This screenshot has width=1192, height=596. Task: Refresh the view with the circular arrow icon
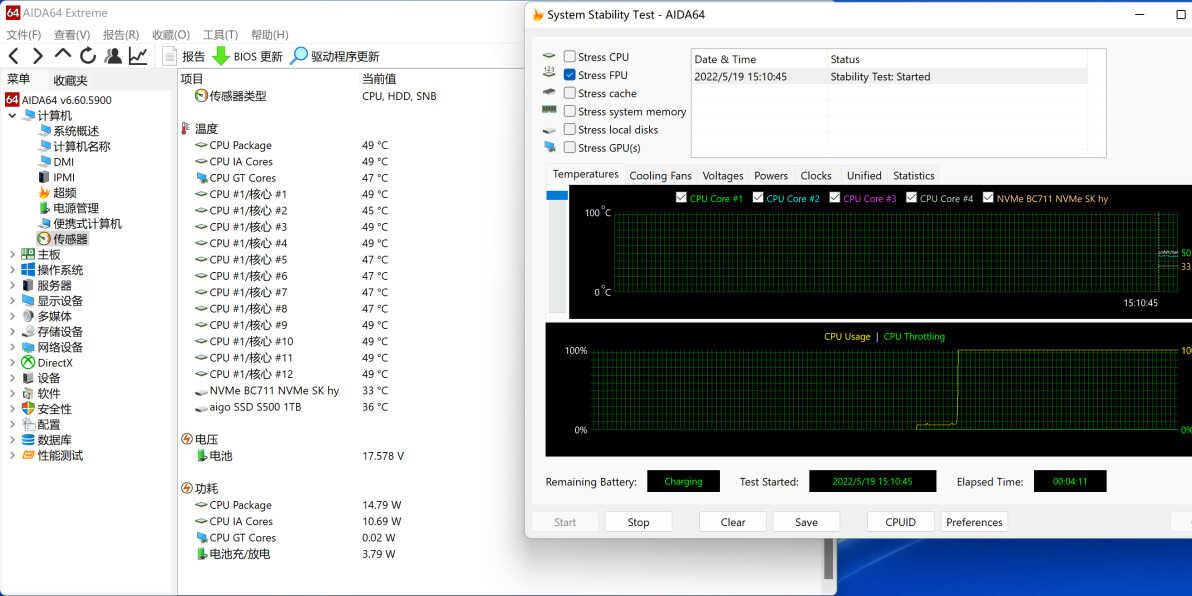tap(88, 55)
